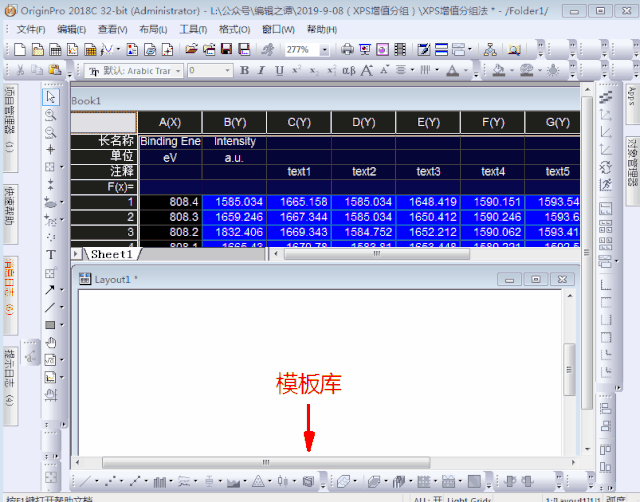Click the cell containing 1832.406
The image size is (640, 502).
pos(235,232)
